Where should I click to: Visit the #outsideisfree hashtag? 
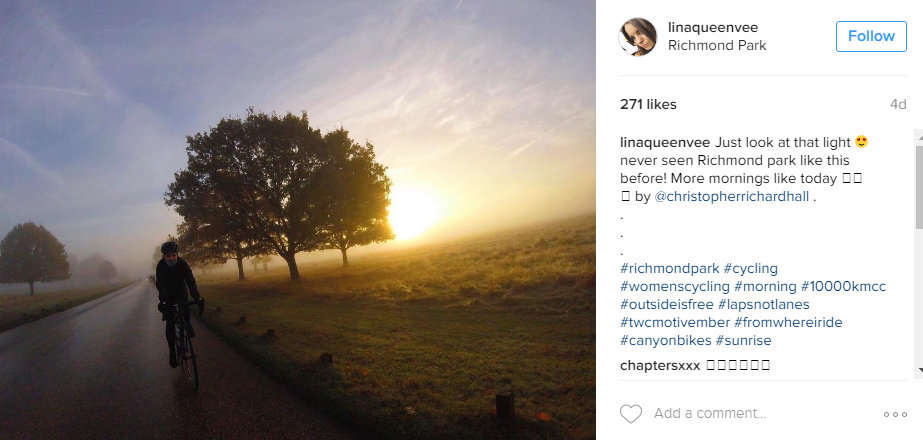(670, 305)
